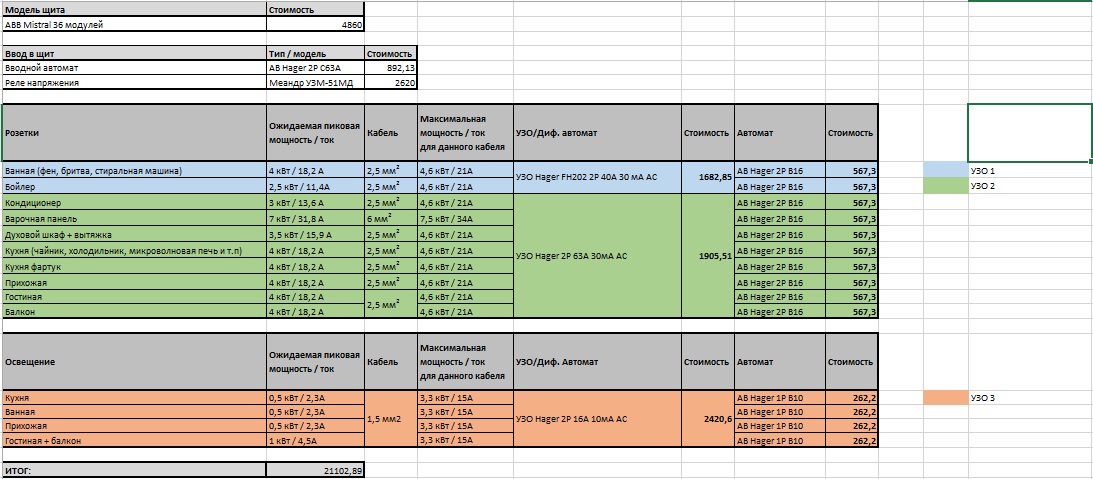1093x479 pixels.
Task: Click the '1,5 мм2' merged cable cell
Action: (x=390, y=419)
